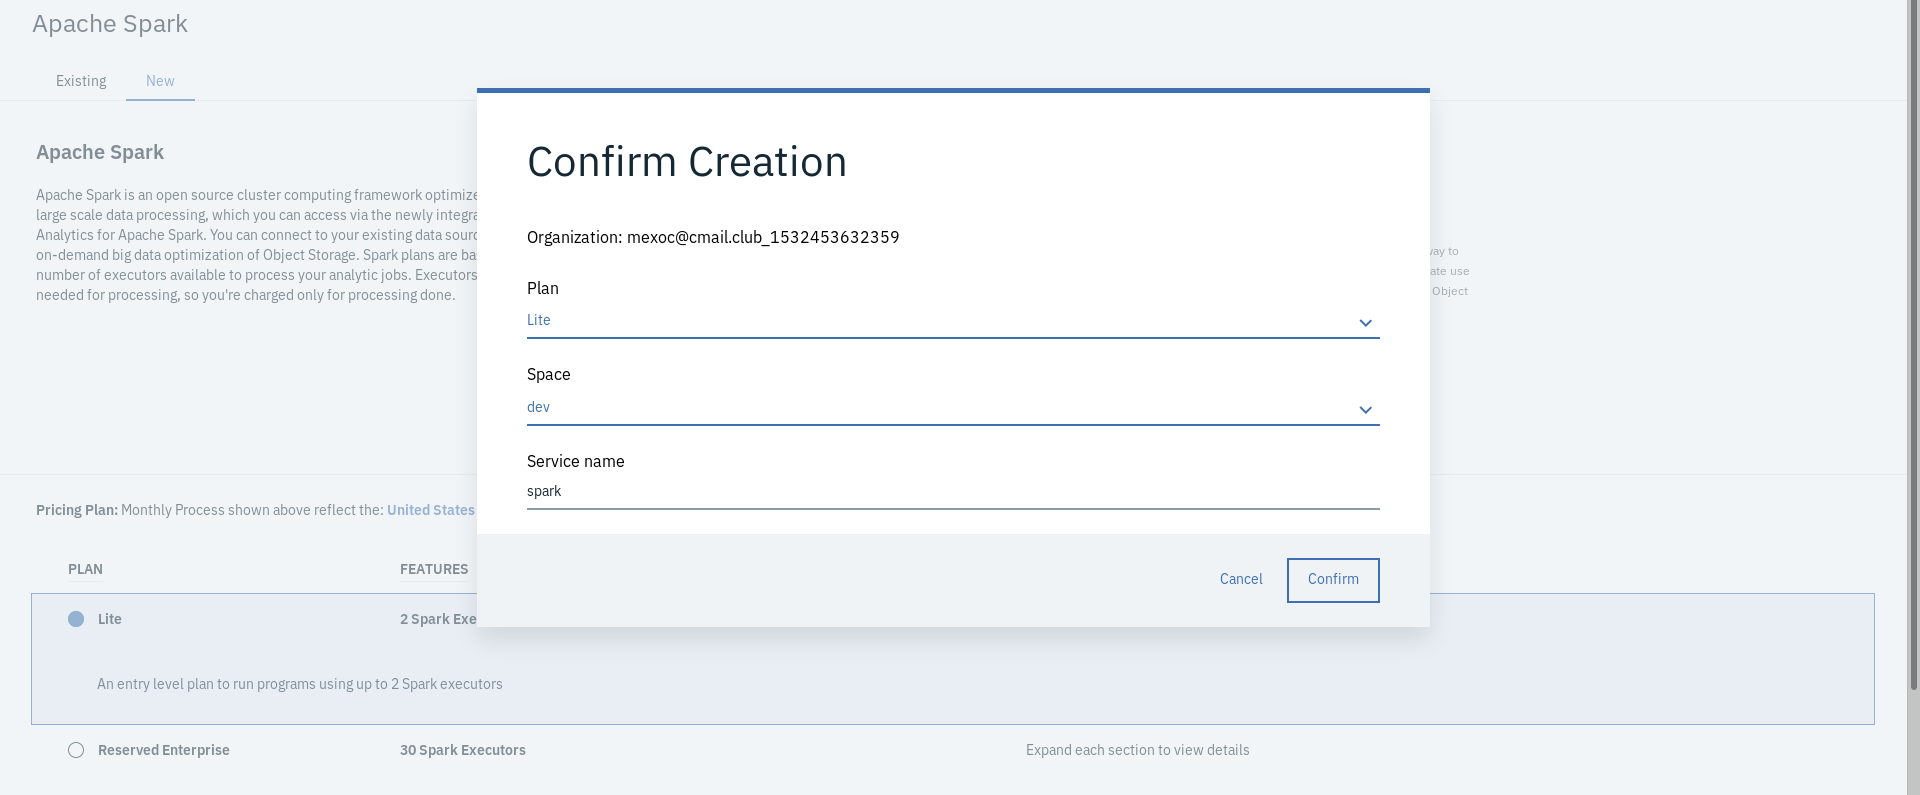Open the Space dropdown showing dev
Screen dimensions: 1920x795
click(953, 408)
